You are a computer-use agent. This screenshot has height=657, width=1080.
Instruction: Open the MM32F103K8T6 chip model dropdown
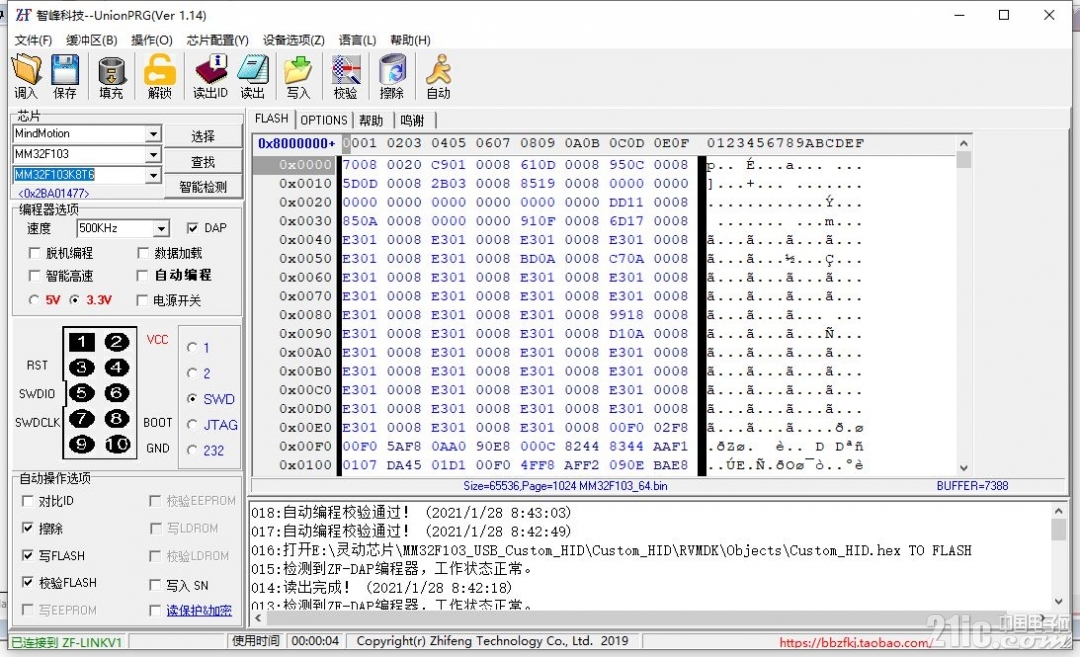click(x=154, y=175)
